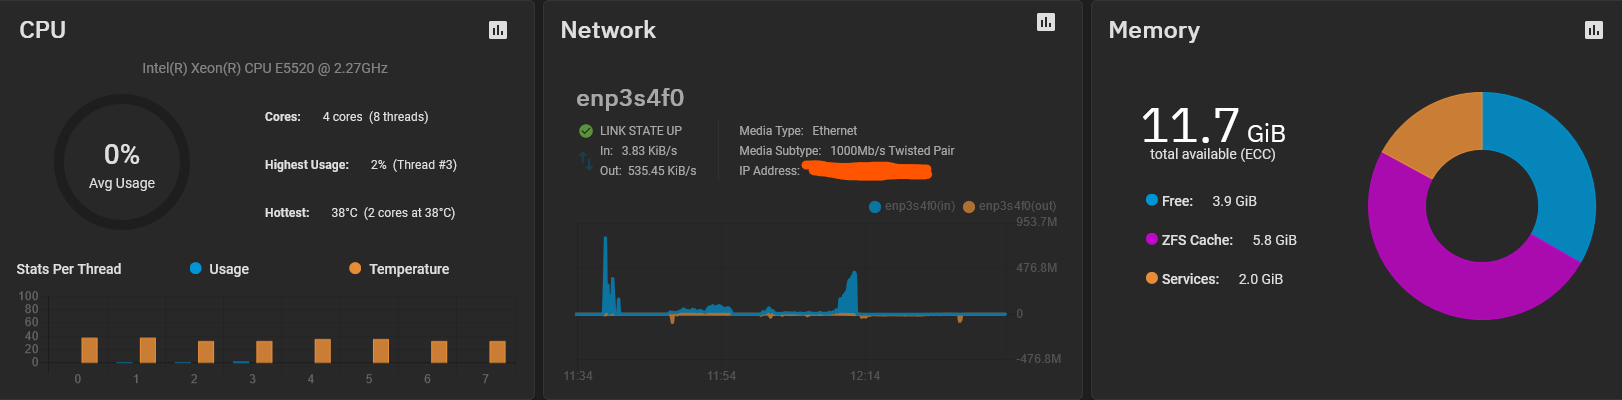Open the Memory reports chart icon

[x=1594, y=30]
